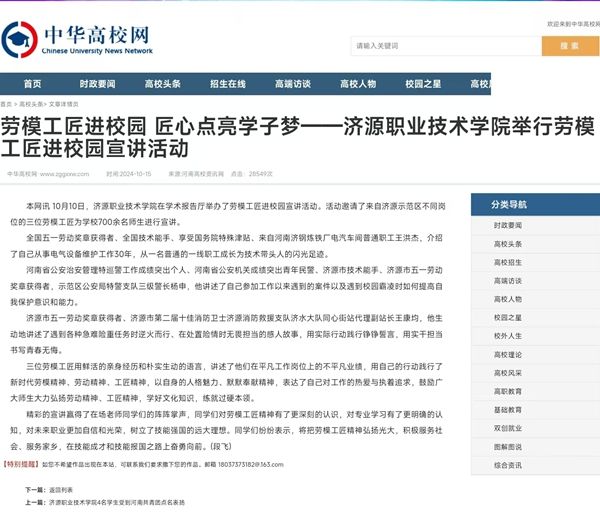Click the 中华高校网 graduation cap logo
The width and height of the screenshot is (600, 521).
point(19,39)
